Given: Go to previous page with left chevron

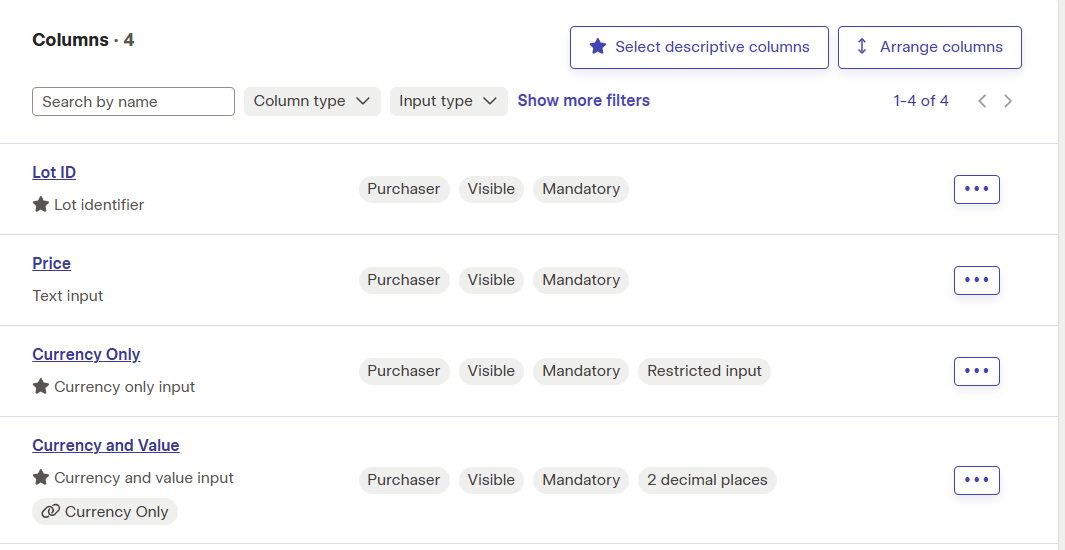Looking at the screenshot, I should [982, 101].
